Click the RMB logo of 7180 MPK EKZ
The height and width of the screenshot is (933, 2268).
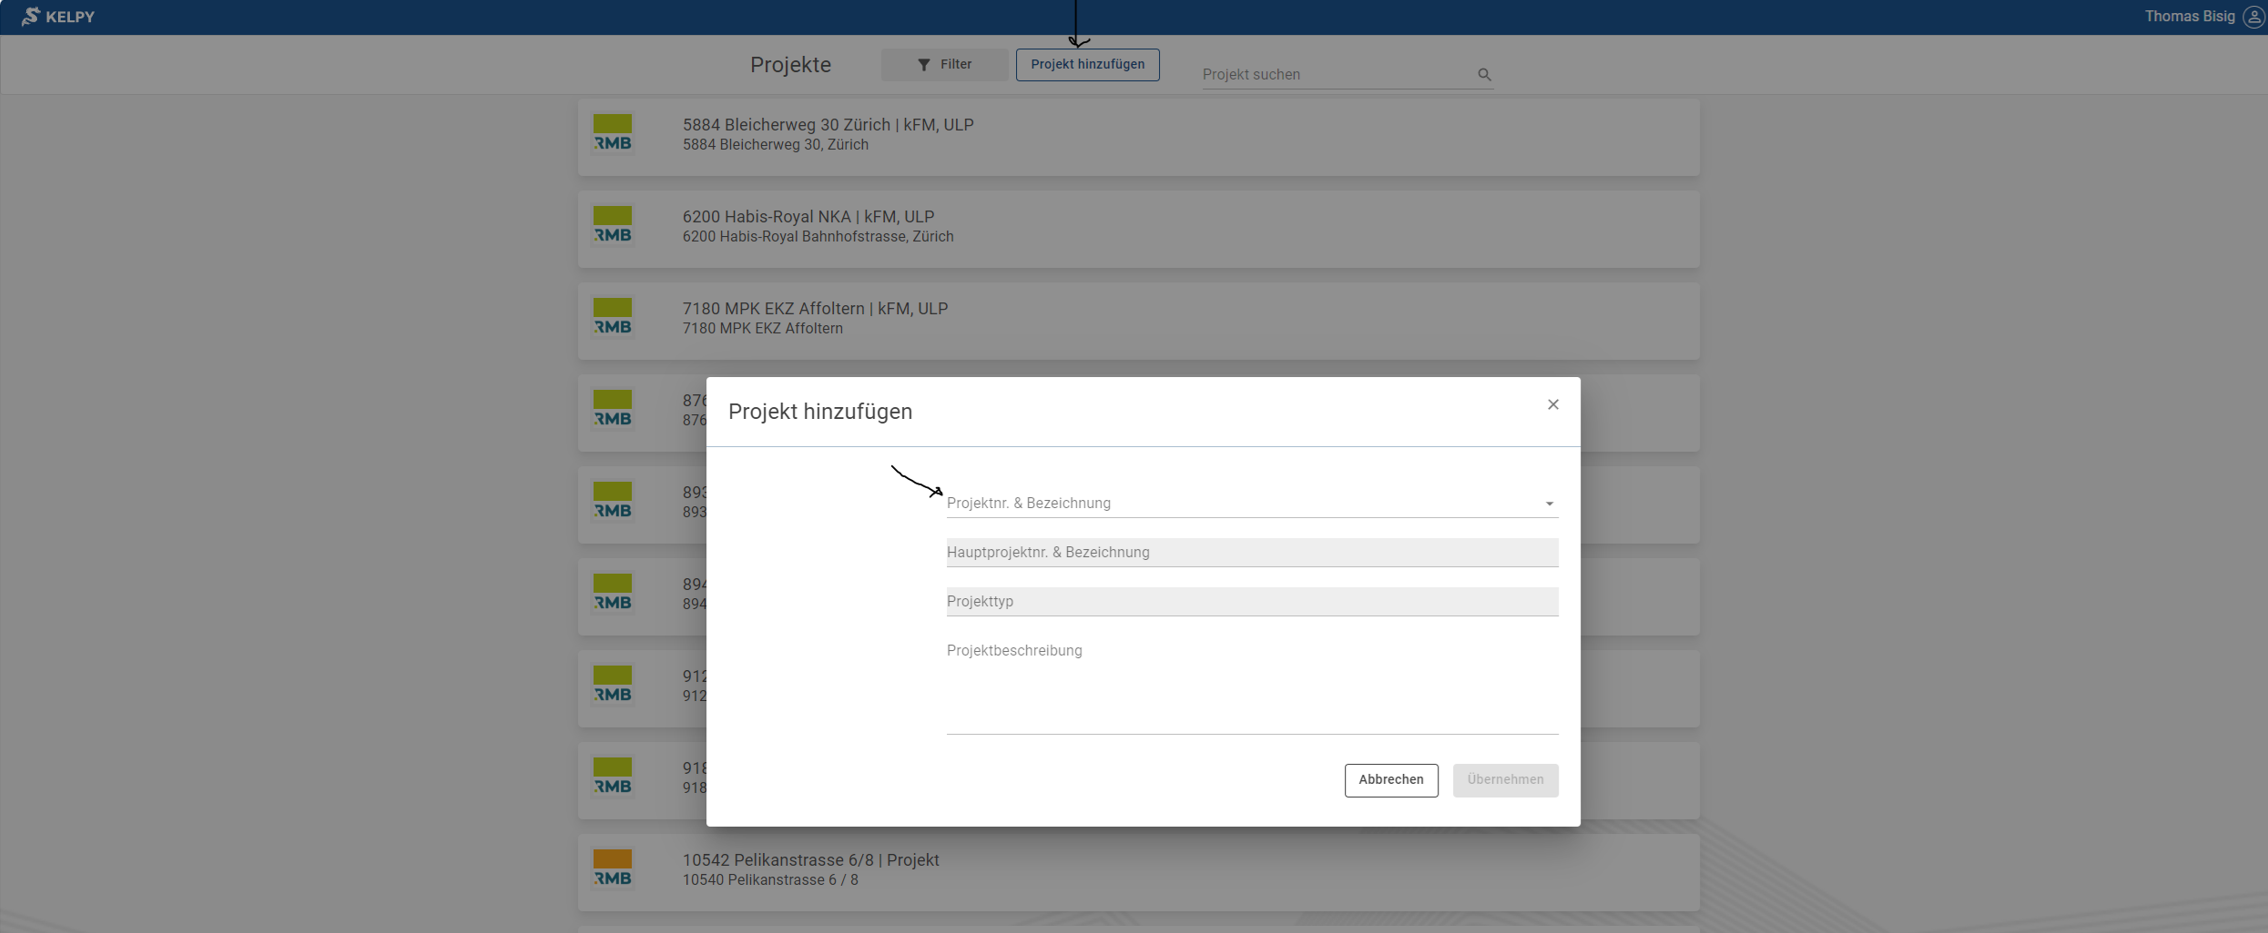612,317
